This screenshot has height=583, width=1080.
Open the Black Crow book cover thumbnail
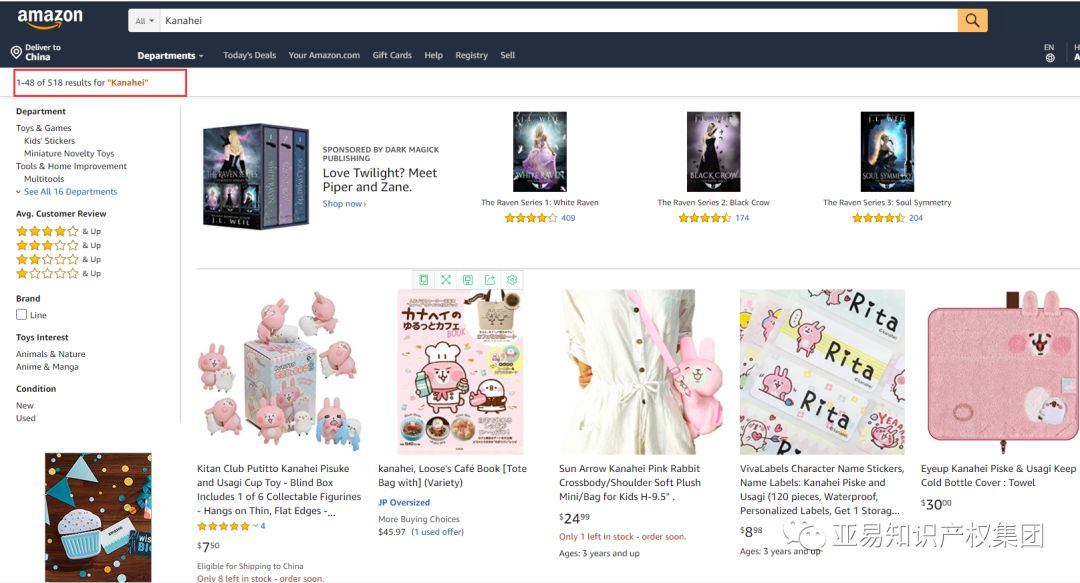(x=714, y=152)
